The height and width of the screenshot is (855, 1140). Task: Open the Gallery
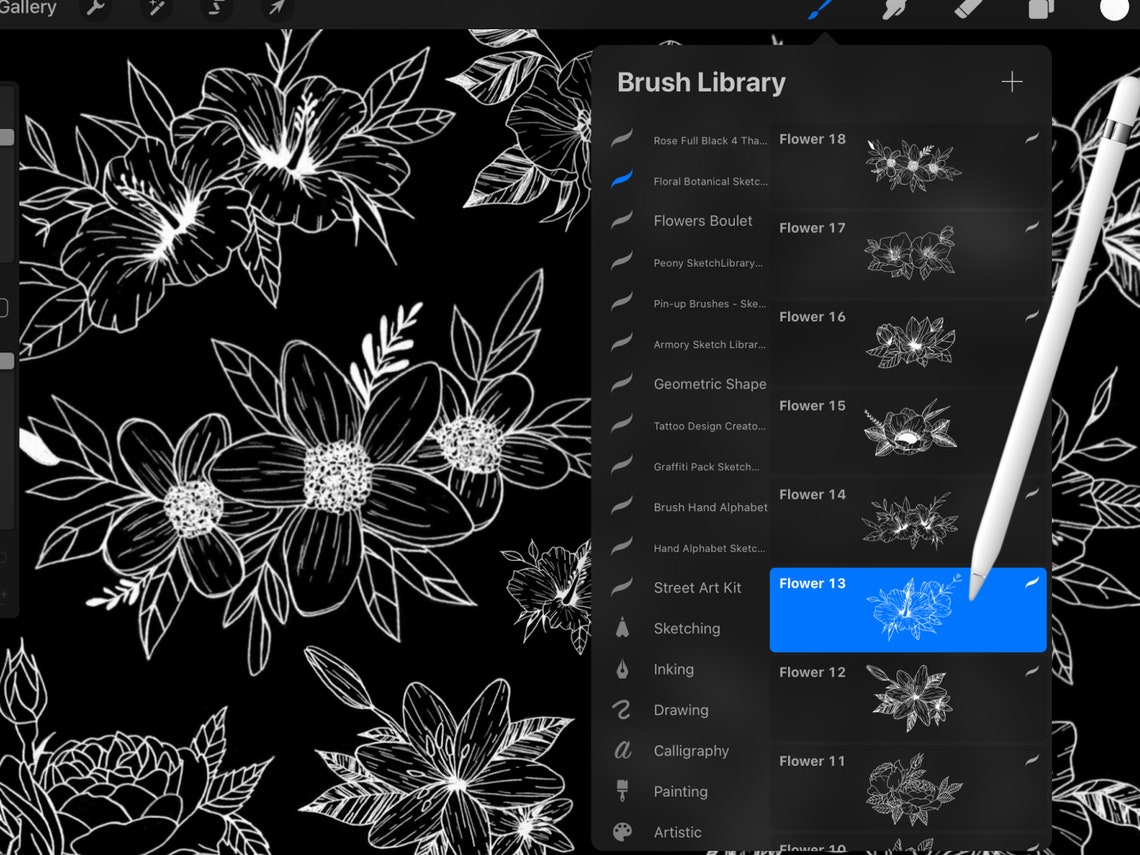(x=28, y=8)
